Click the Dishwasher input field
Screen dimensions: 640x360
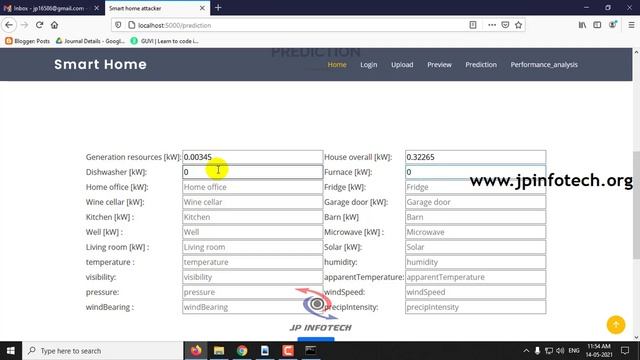coord(252,172)
